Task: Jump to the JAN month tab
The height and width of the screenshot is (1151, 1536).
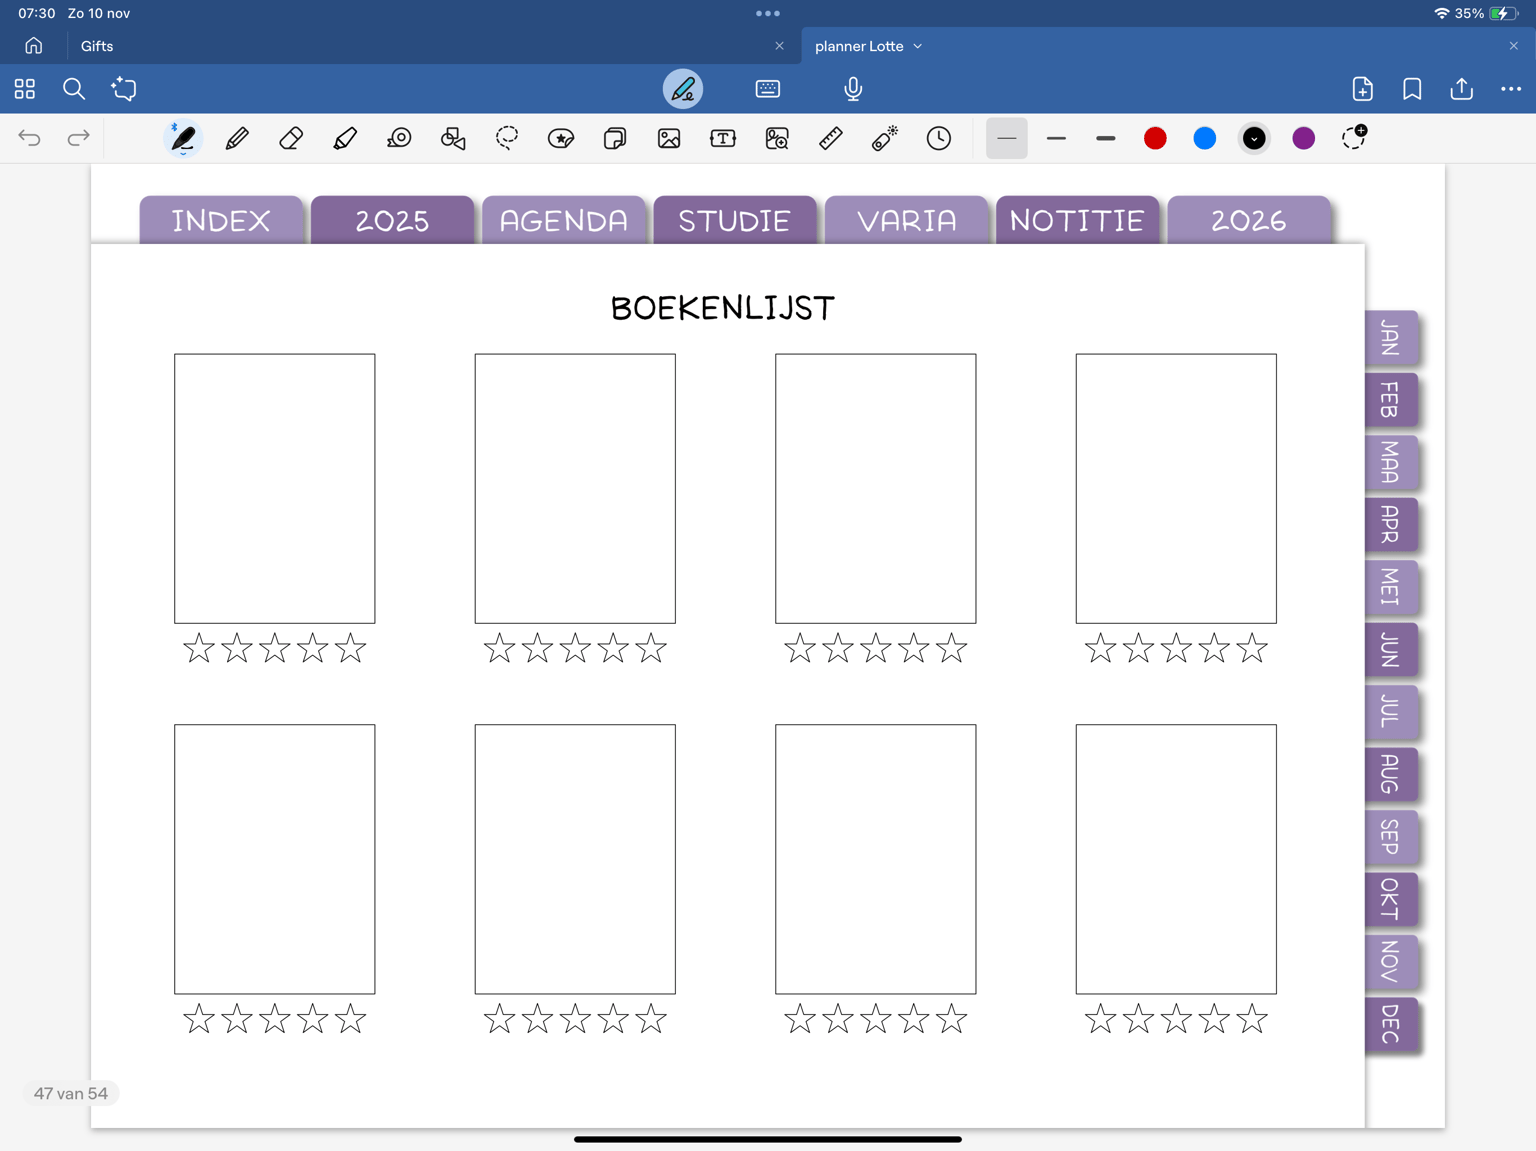Action: coord(1391,338)
